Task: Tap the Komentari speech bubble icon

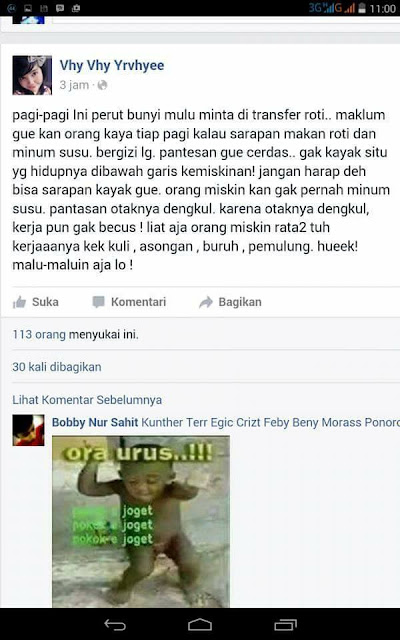Action: (x=98, y=302)
